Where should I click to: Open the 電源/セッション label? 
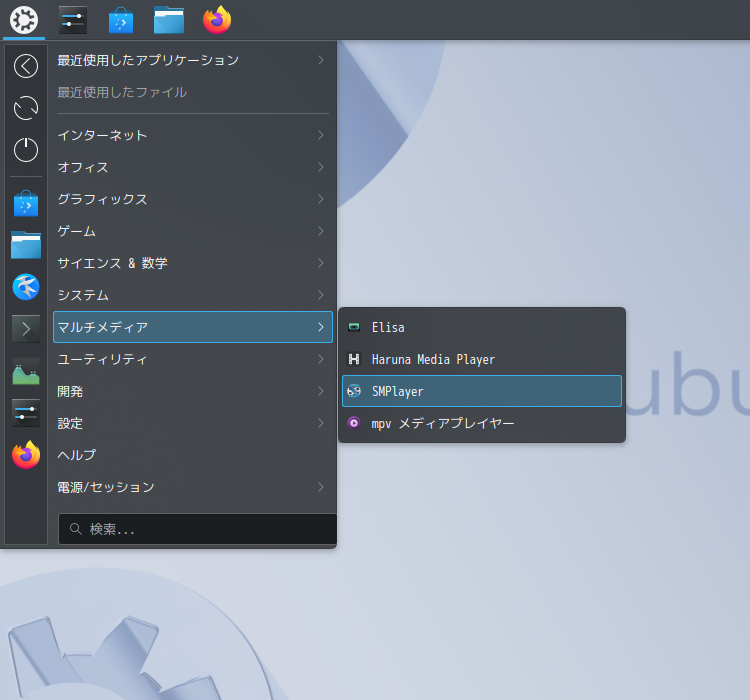tap(106, 487)
